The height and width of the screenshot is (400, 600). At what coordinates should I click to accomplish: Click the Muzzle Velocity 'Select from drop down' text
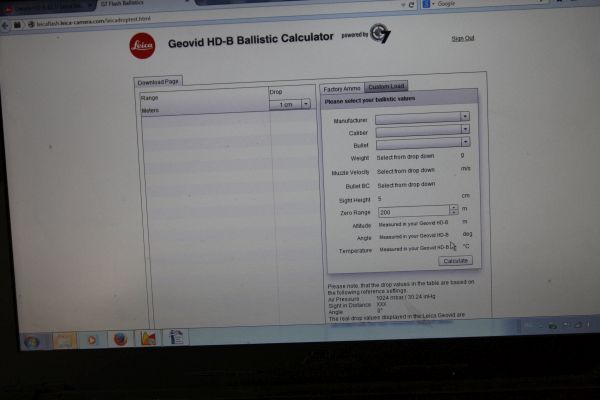406,171
